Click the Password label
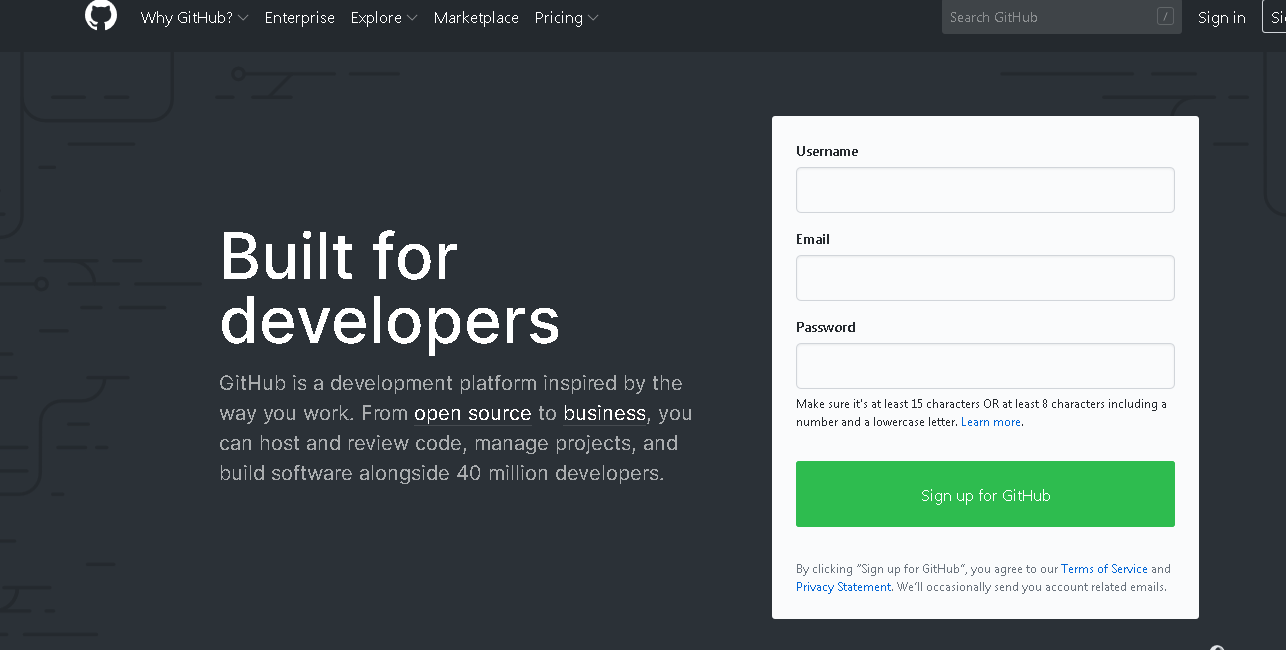The height and width of the screenshot is (650, 1286). coord(826,327)
